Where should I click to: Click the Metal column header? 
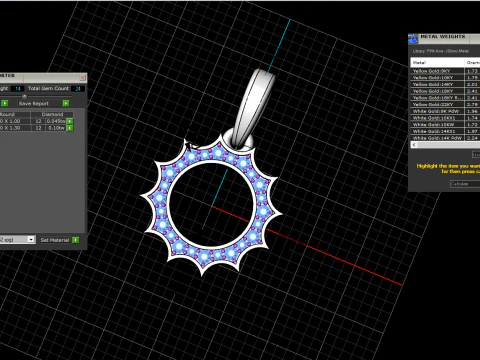pos(437,62)
